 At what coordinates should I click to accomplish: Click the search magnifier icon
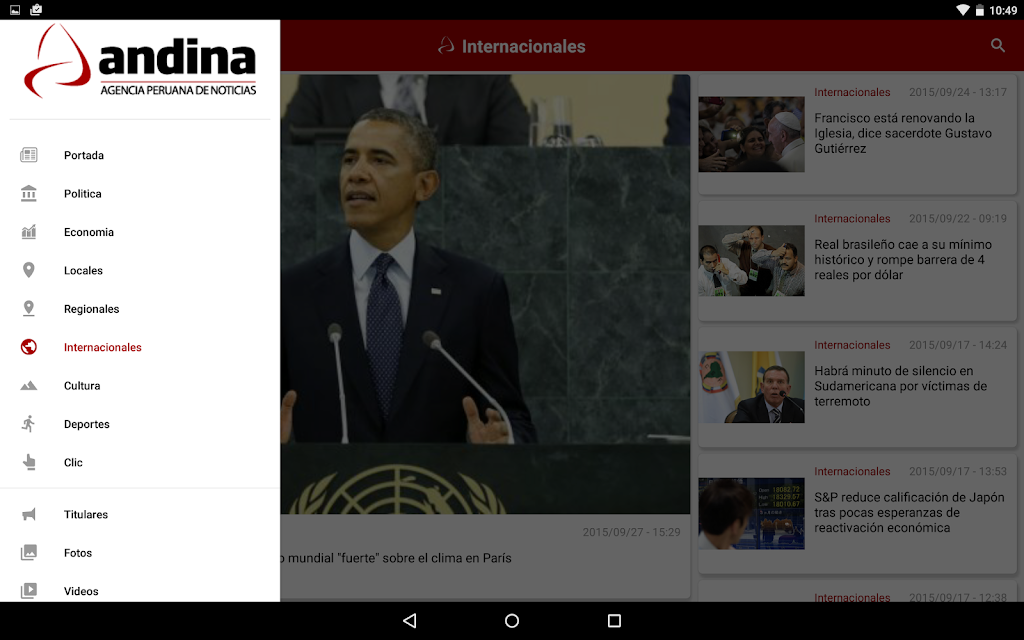(997, 45)
